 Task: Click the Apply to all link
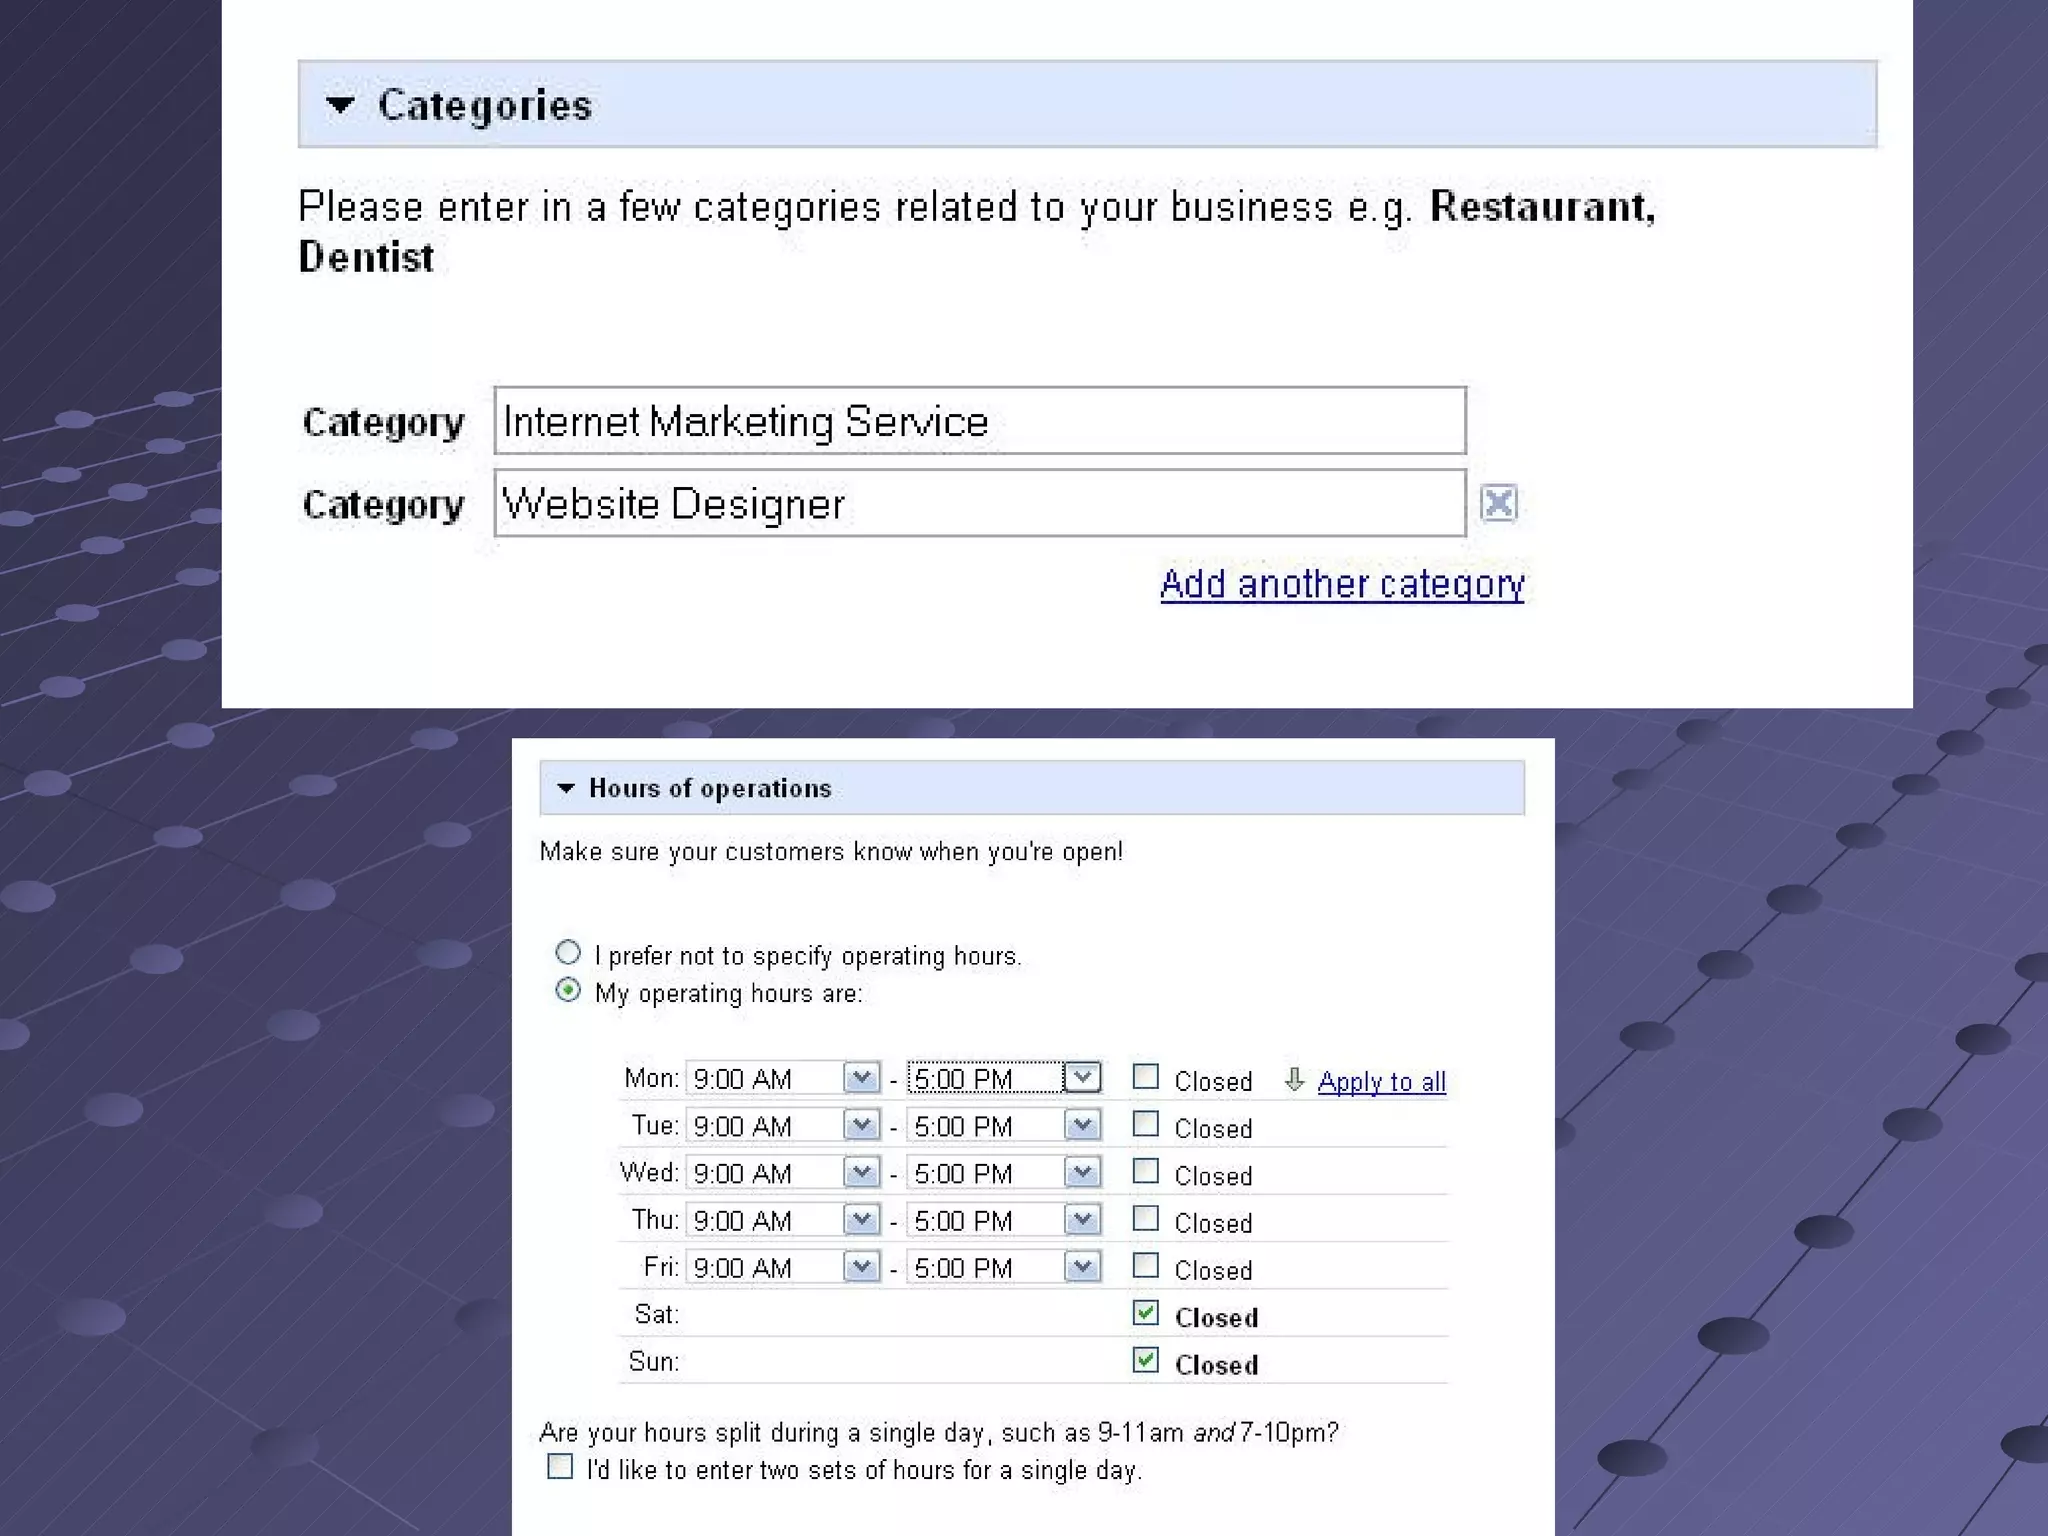click(1381, 1081)
